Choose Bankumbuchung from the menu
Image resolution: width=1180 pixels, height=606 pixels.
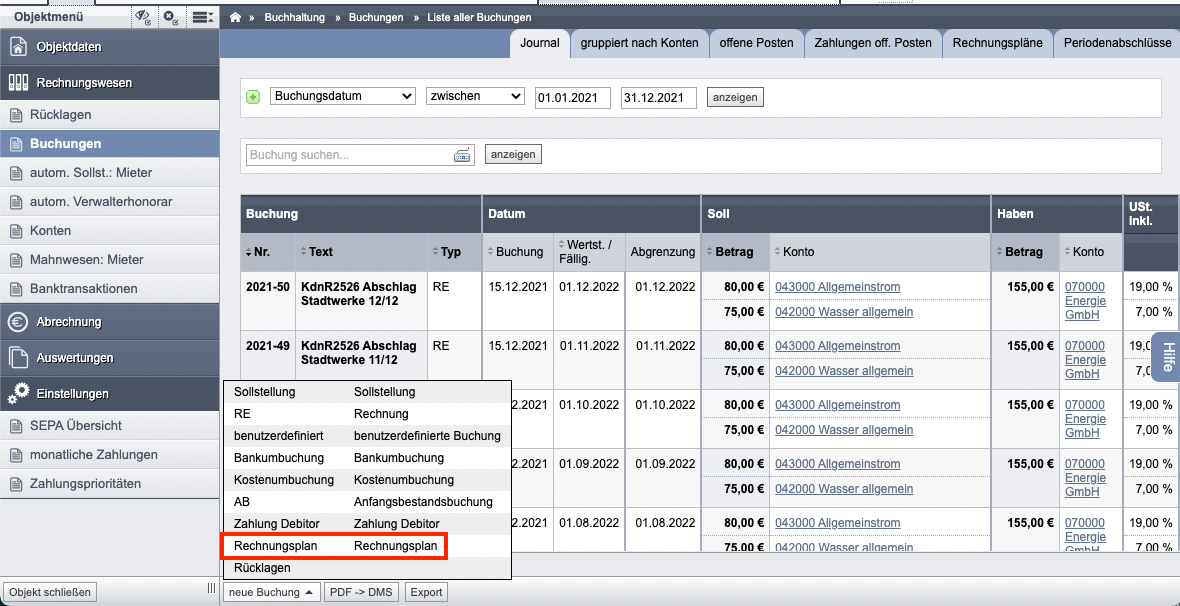[x=367, y=458]
